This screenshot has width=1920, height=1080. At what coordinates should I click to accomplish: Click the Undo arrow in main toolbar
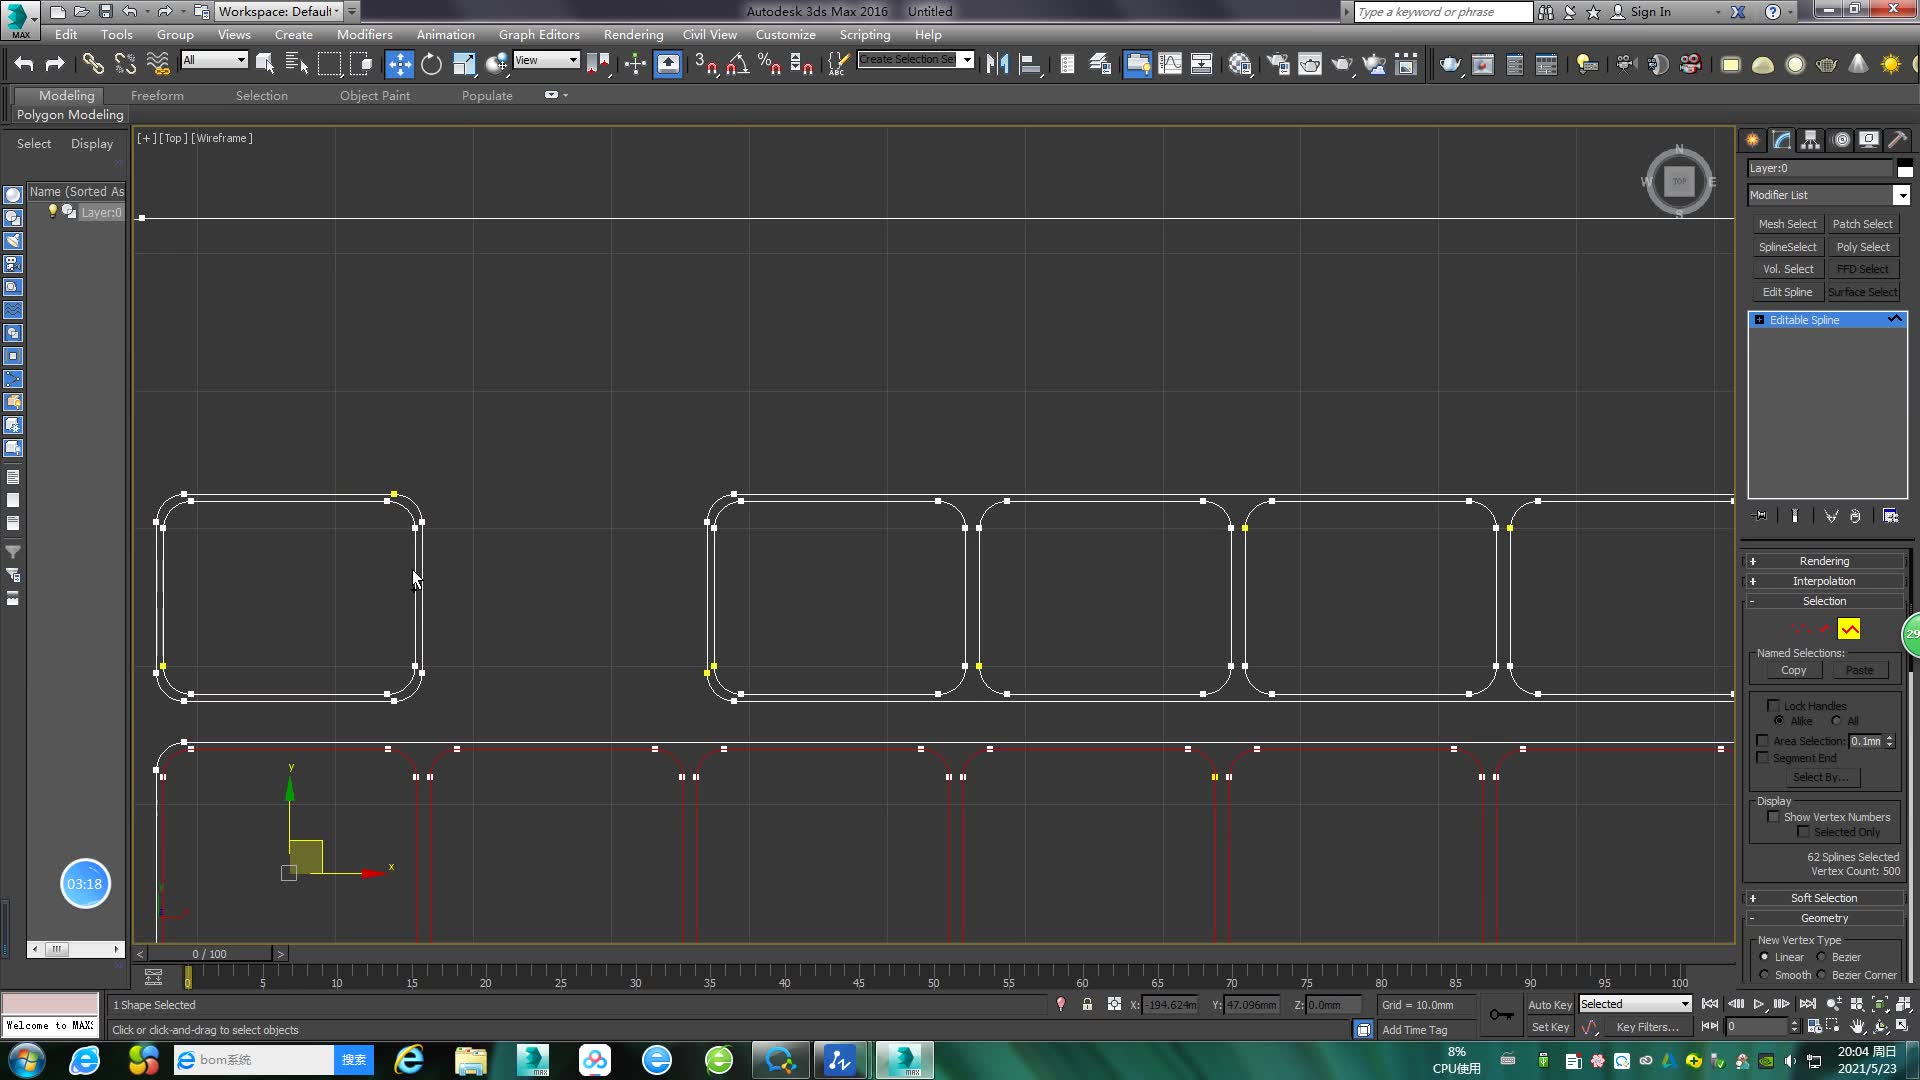24,64
